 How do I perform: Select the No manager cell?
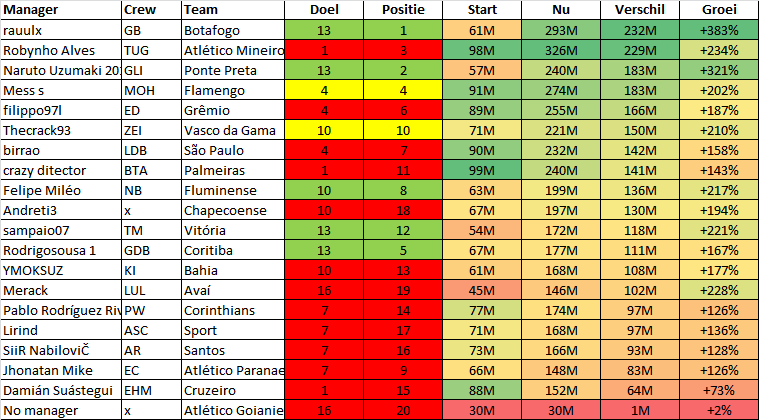tap(61, 410)
